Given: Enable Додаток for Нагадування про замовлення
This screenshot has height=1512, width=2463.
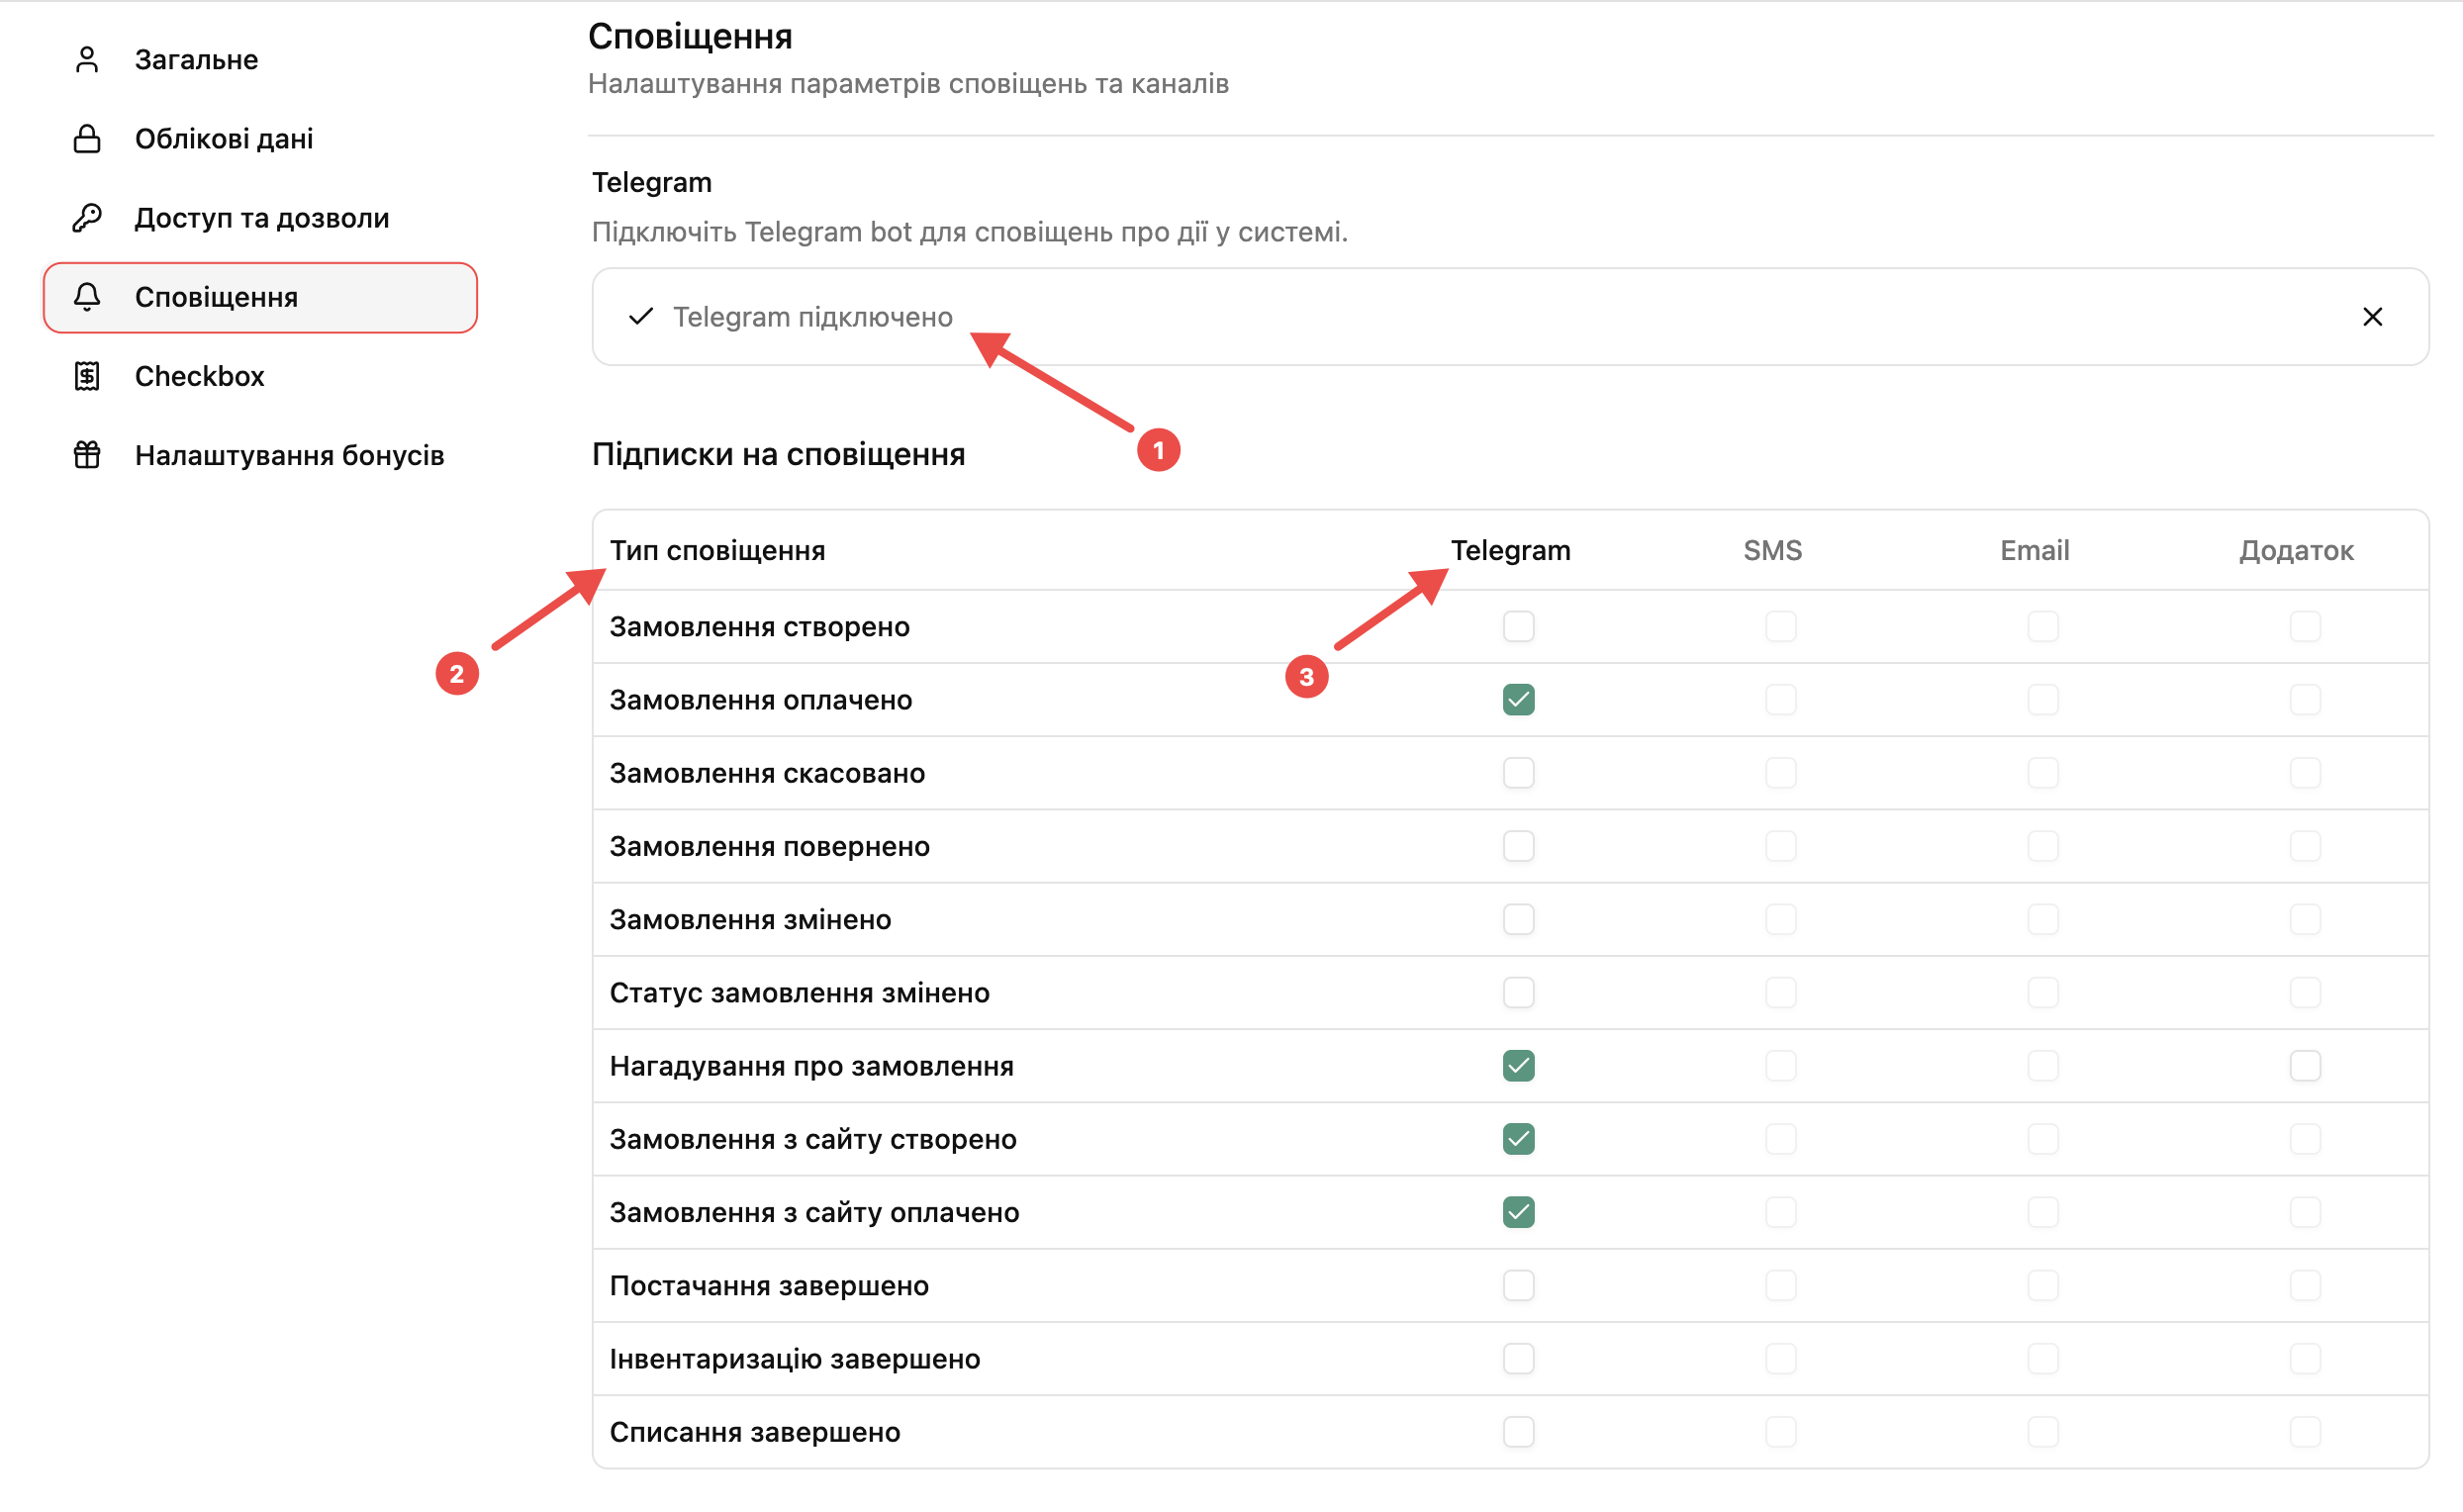Looking at the screenshot, I should tap(2305, 1066).
